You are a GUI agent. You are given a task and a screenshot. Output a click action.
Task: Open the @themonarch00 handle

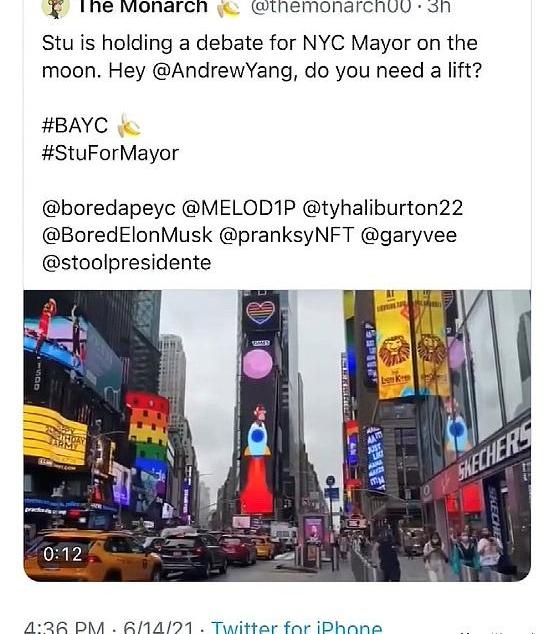click(331, 6)
